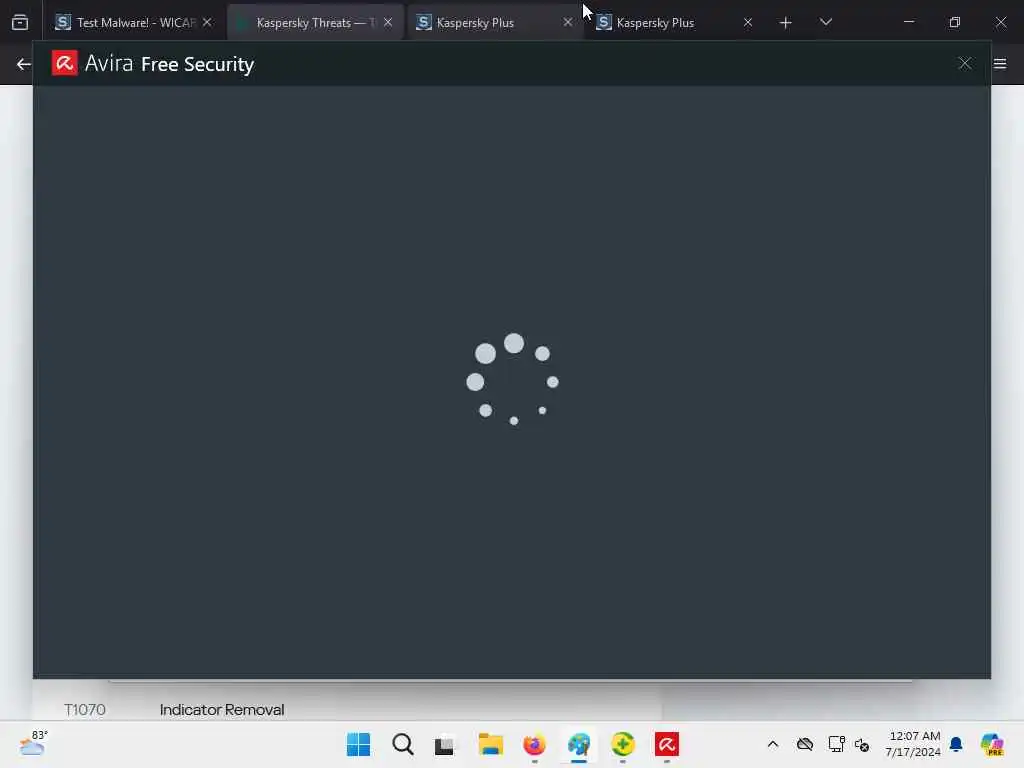Open the Windows Start menu

point(359,744)
